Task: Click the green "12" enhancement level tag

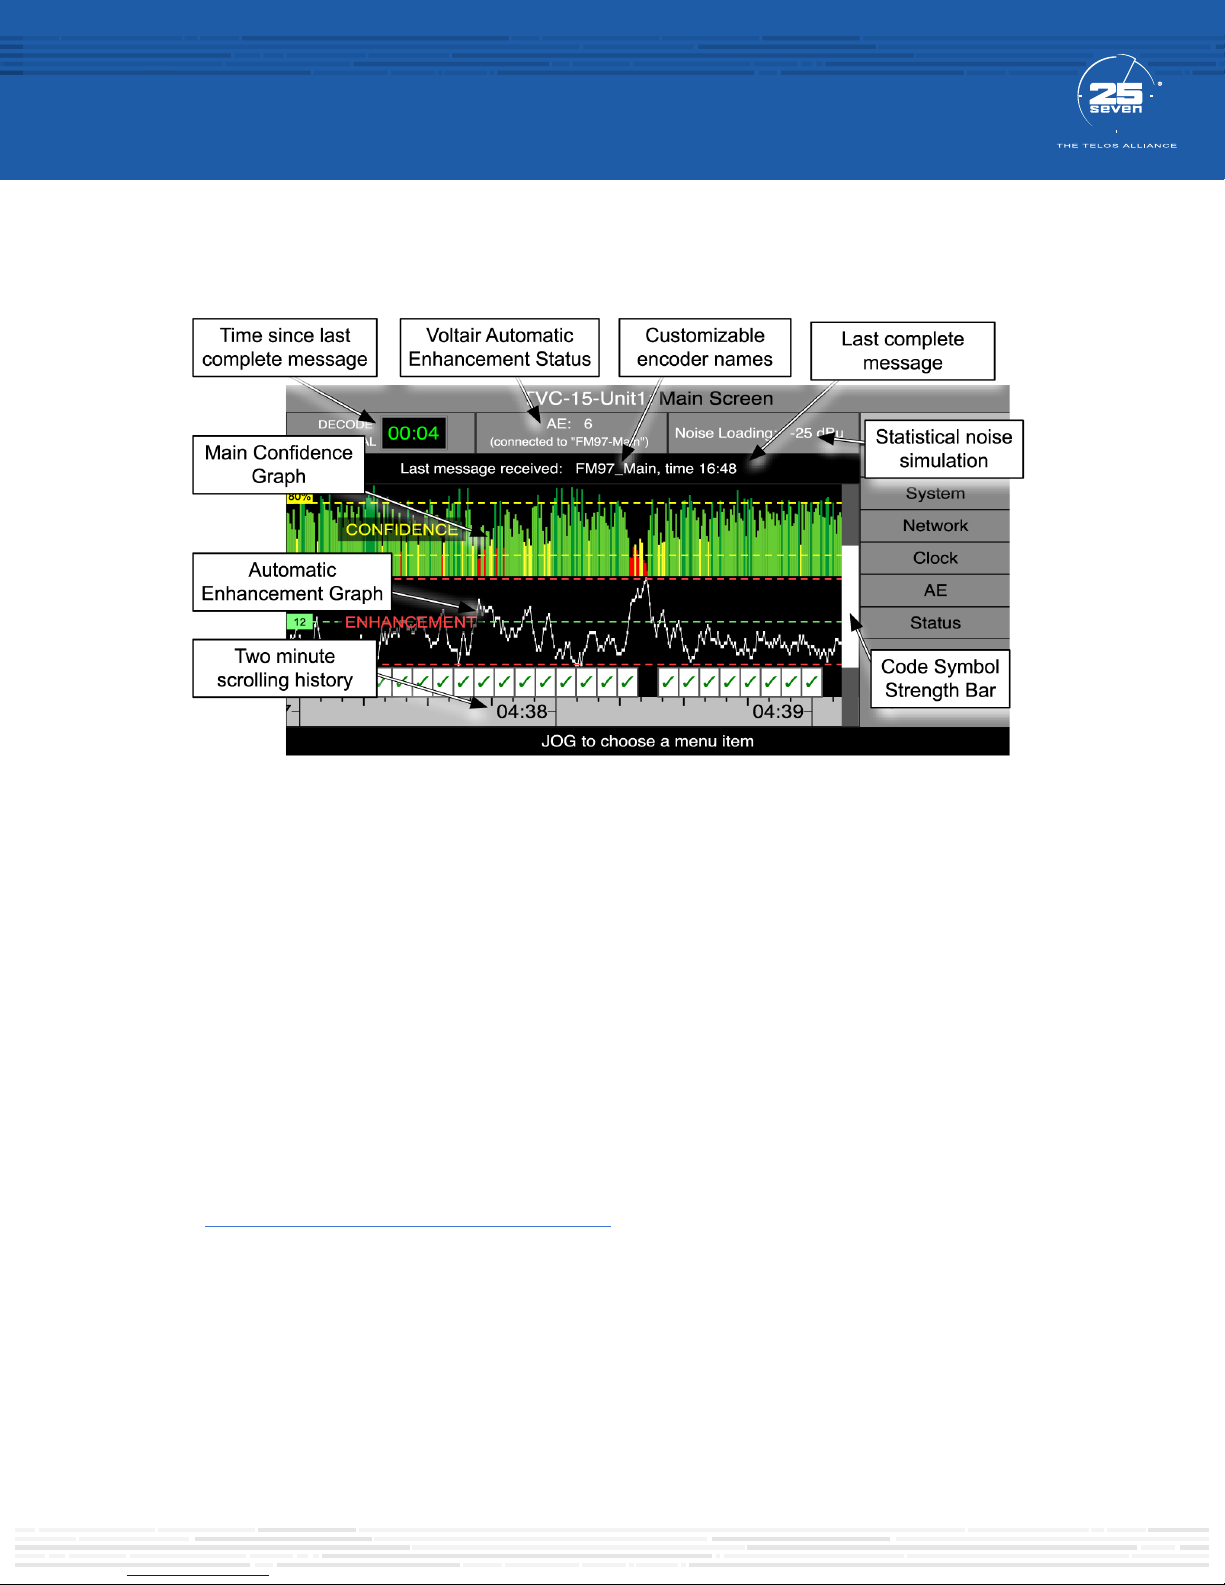Action: pos(300,622)
